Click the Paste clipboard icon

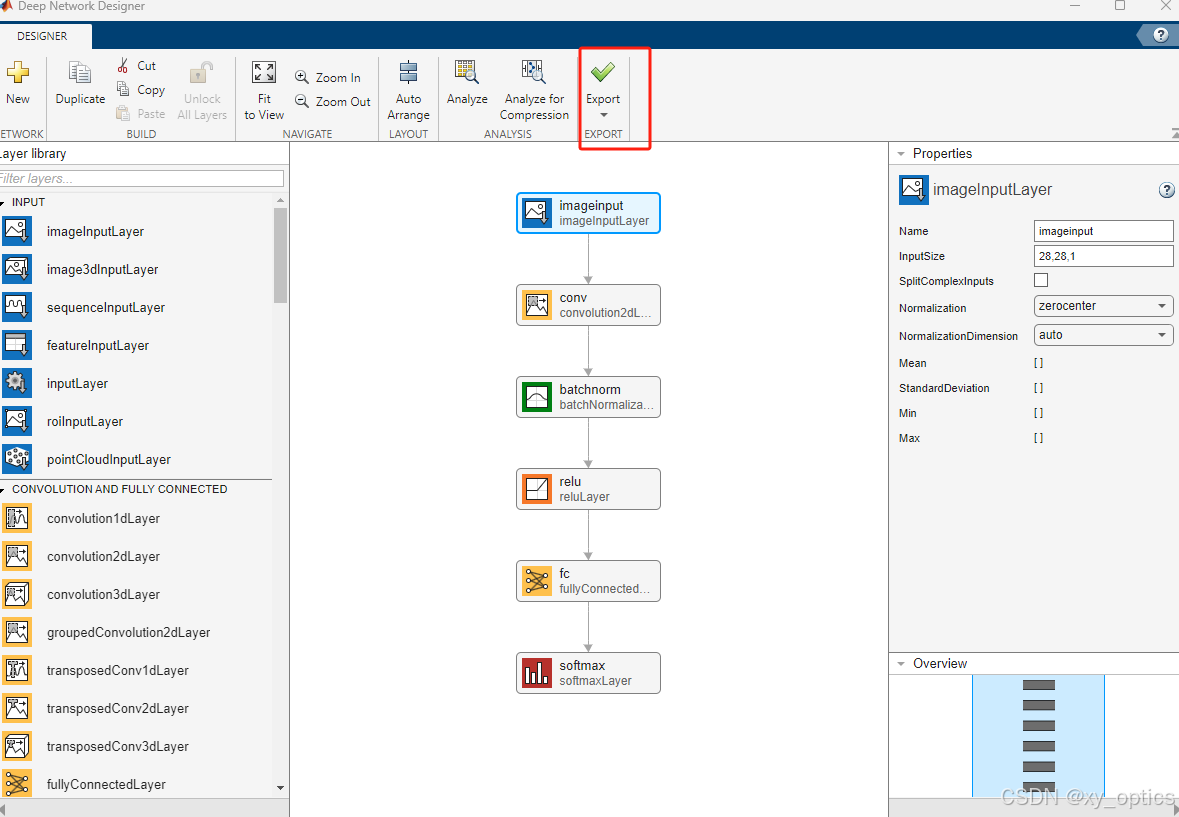[x=123, y=113]
